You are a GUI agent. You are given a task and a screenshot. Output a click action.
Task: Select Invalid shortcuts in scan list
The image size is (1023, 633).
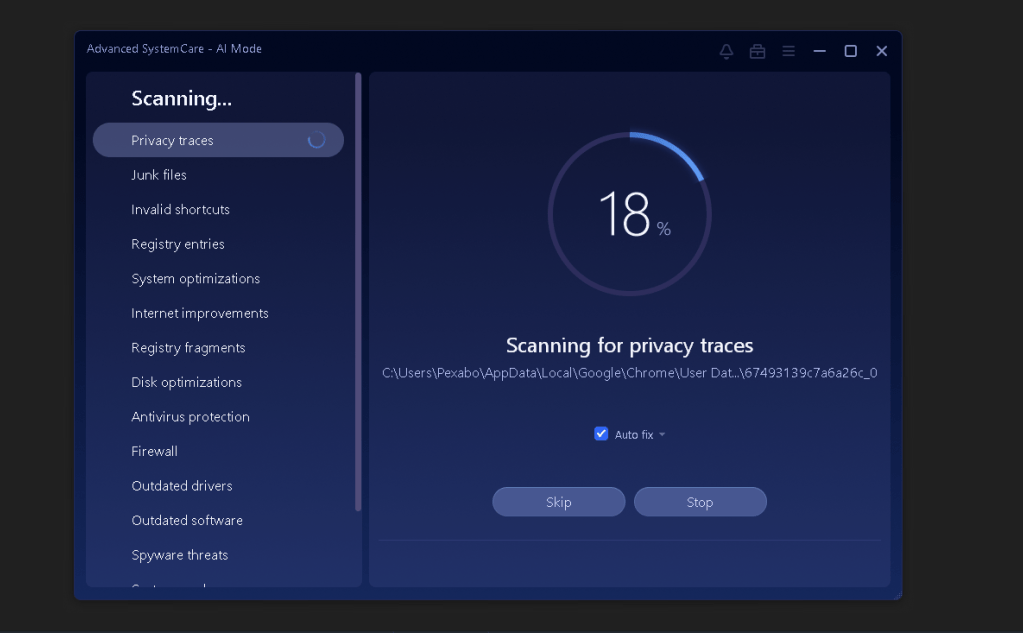[x=218, y=209]
